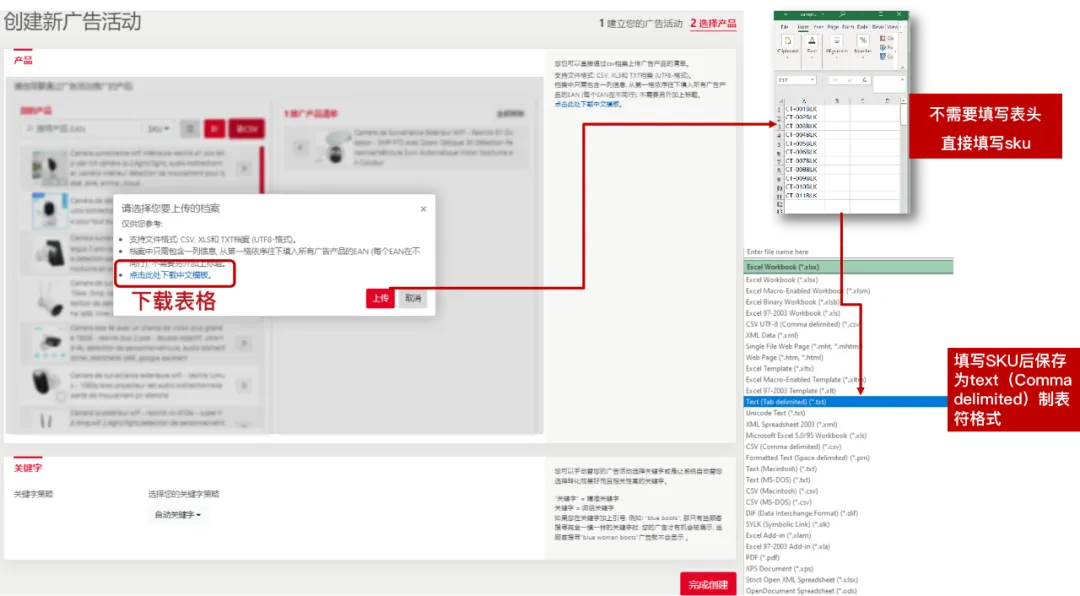Click the Format as Table icon in Excel
Screen dimensions: 1080x596
tap(882, 48)
